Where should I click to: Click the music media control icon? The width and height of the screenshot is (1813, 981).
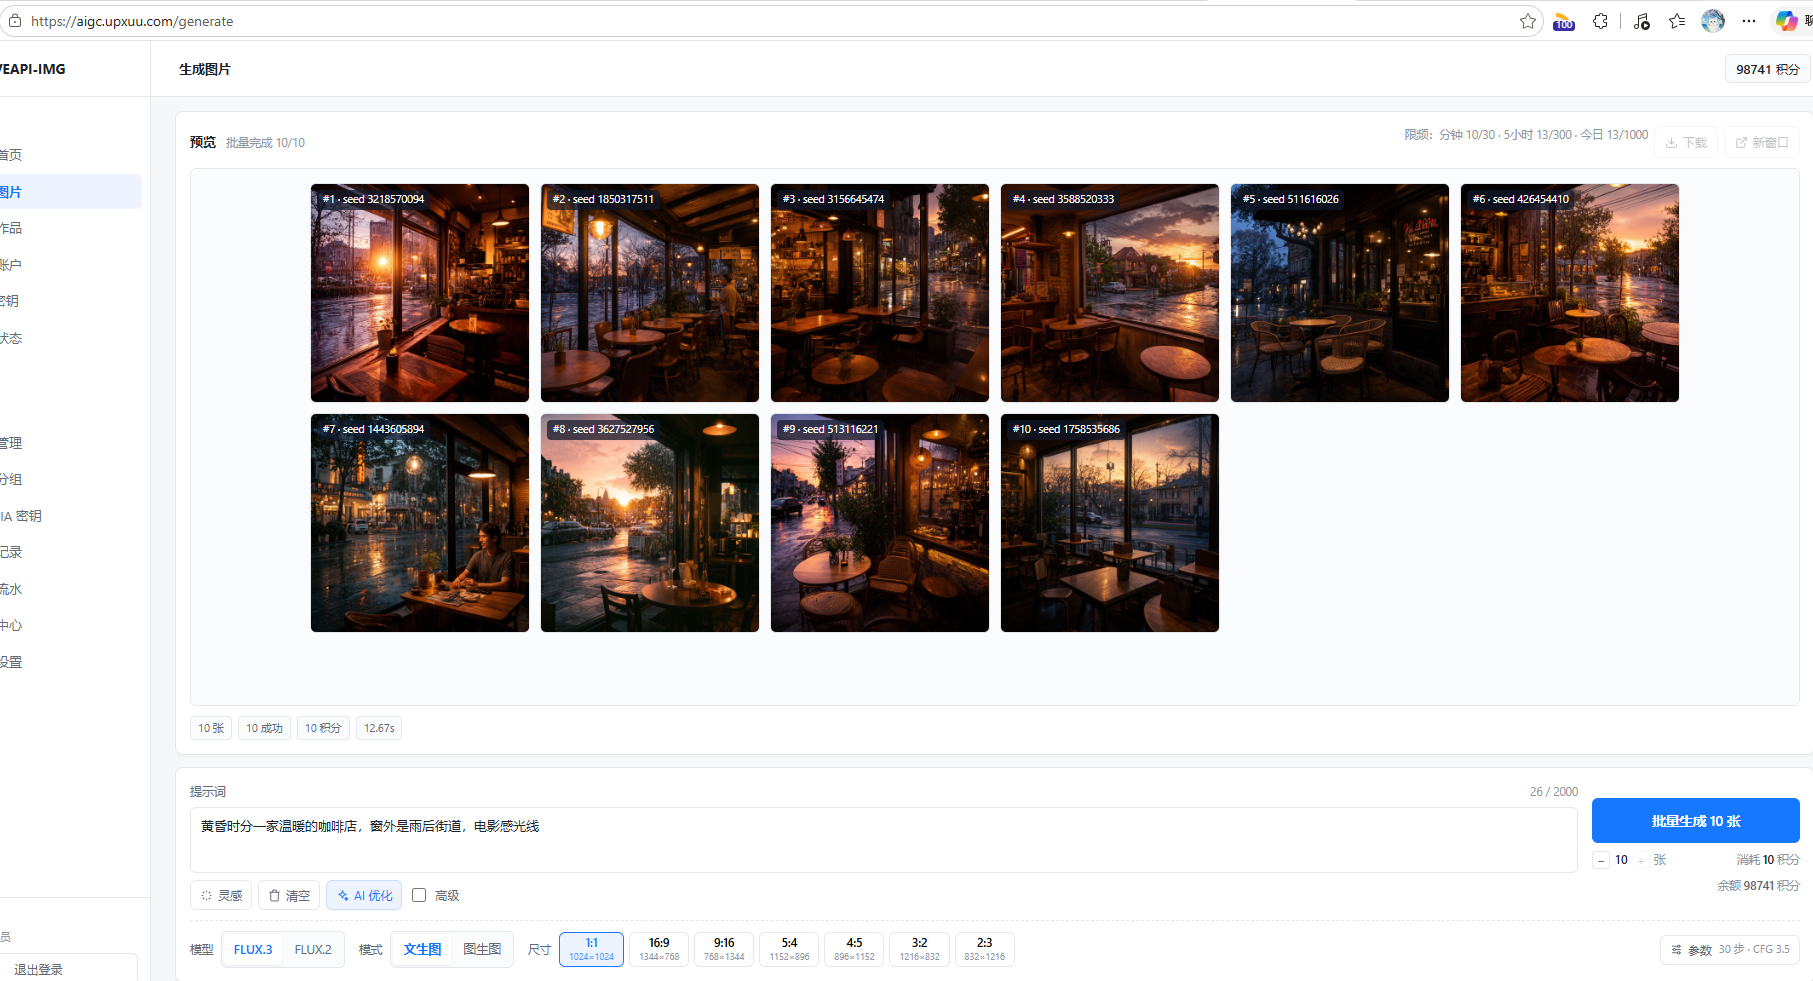1641,21
